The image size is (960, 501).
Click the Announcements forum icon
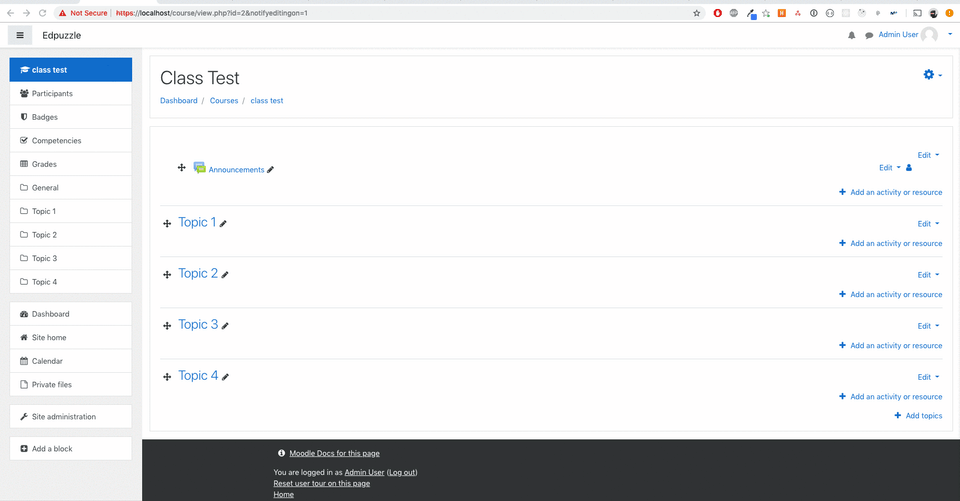[199, 168]
